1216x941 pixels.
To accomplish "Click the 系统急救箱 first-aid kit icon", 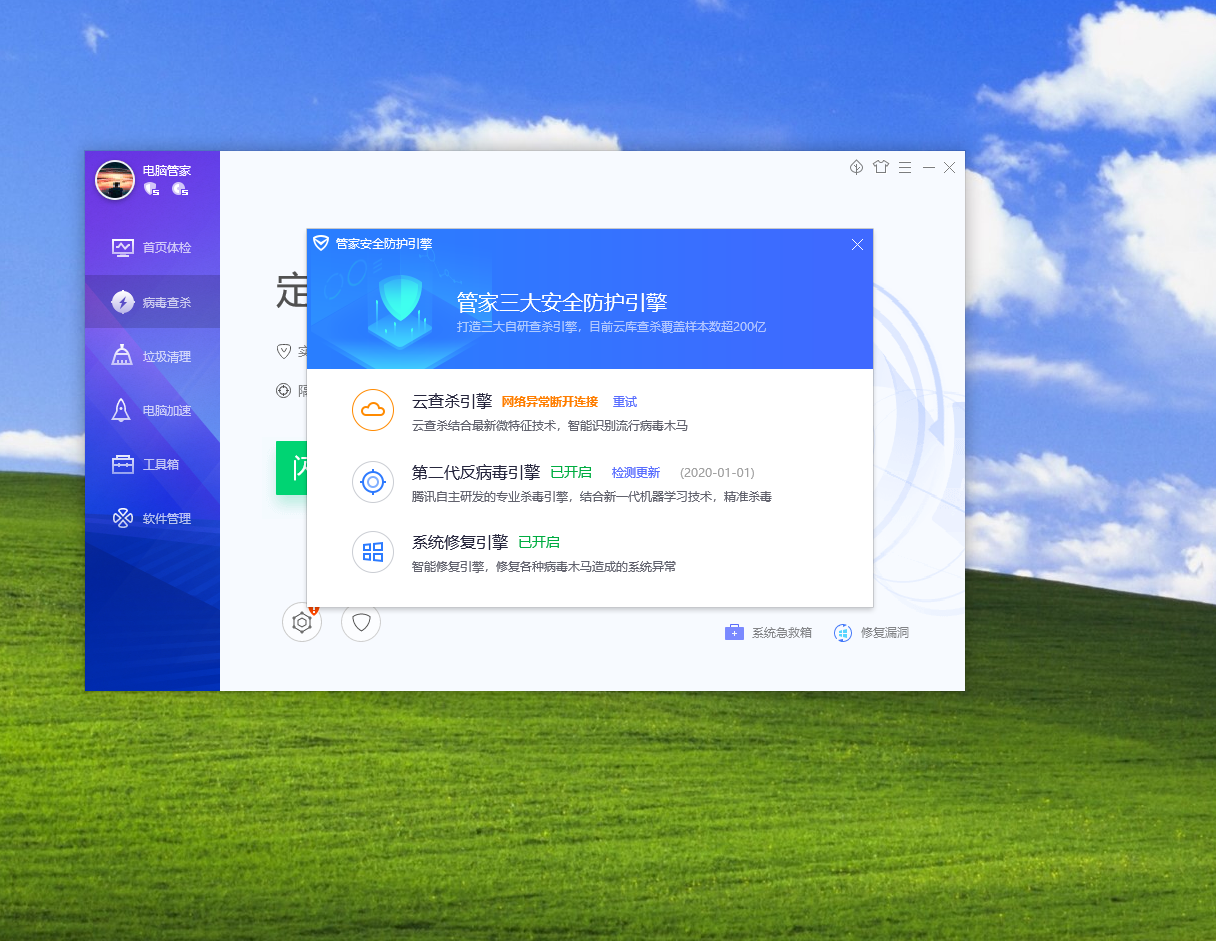I will [x=734, y=633].
